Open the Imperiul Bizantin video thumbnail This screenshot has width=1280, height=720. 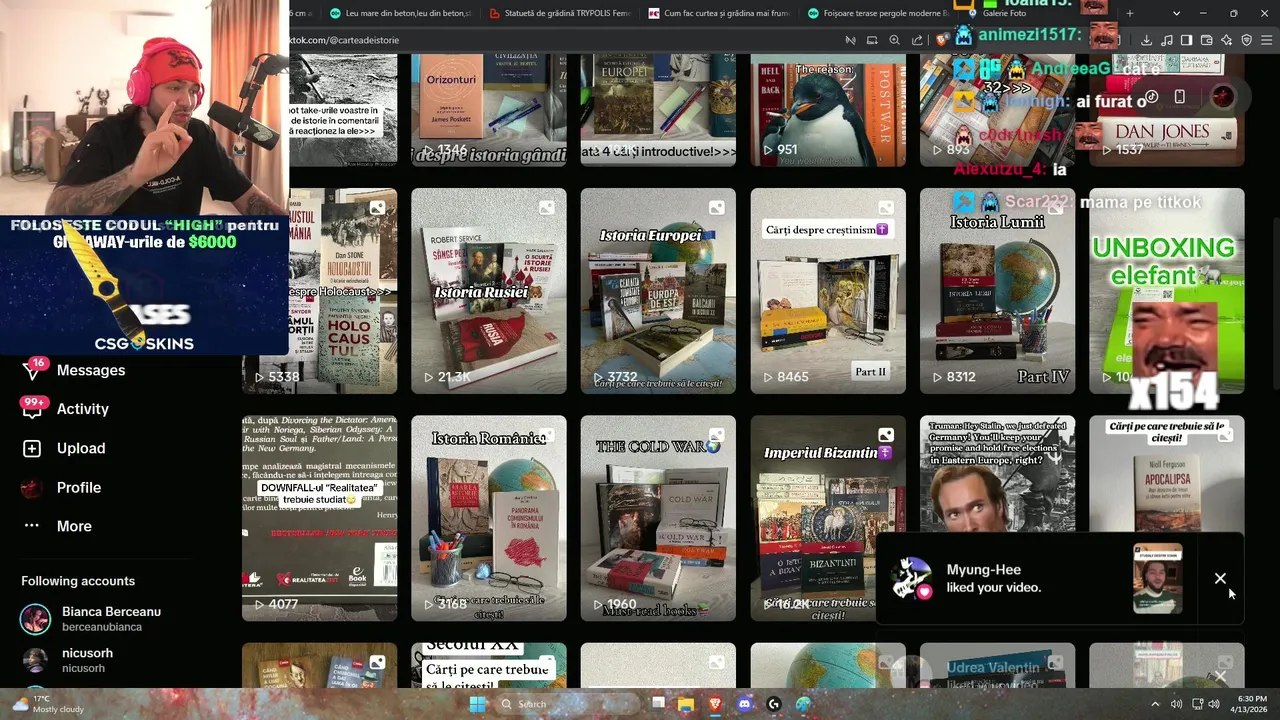[x=828, y=518]
